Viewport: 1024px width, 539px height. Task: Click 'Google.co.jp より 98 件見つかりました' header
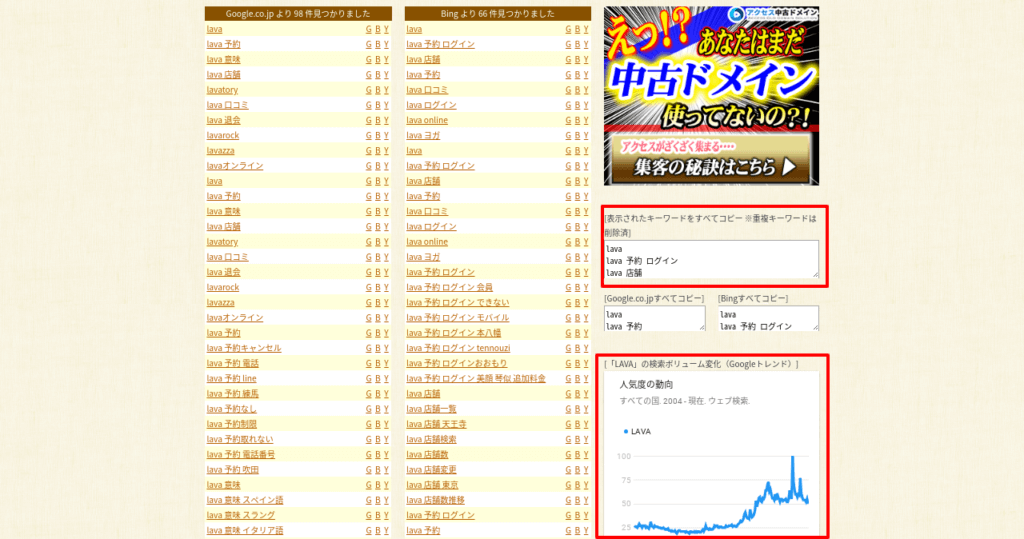(298, 14)
